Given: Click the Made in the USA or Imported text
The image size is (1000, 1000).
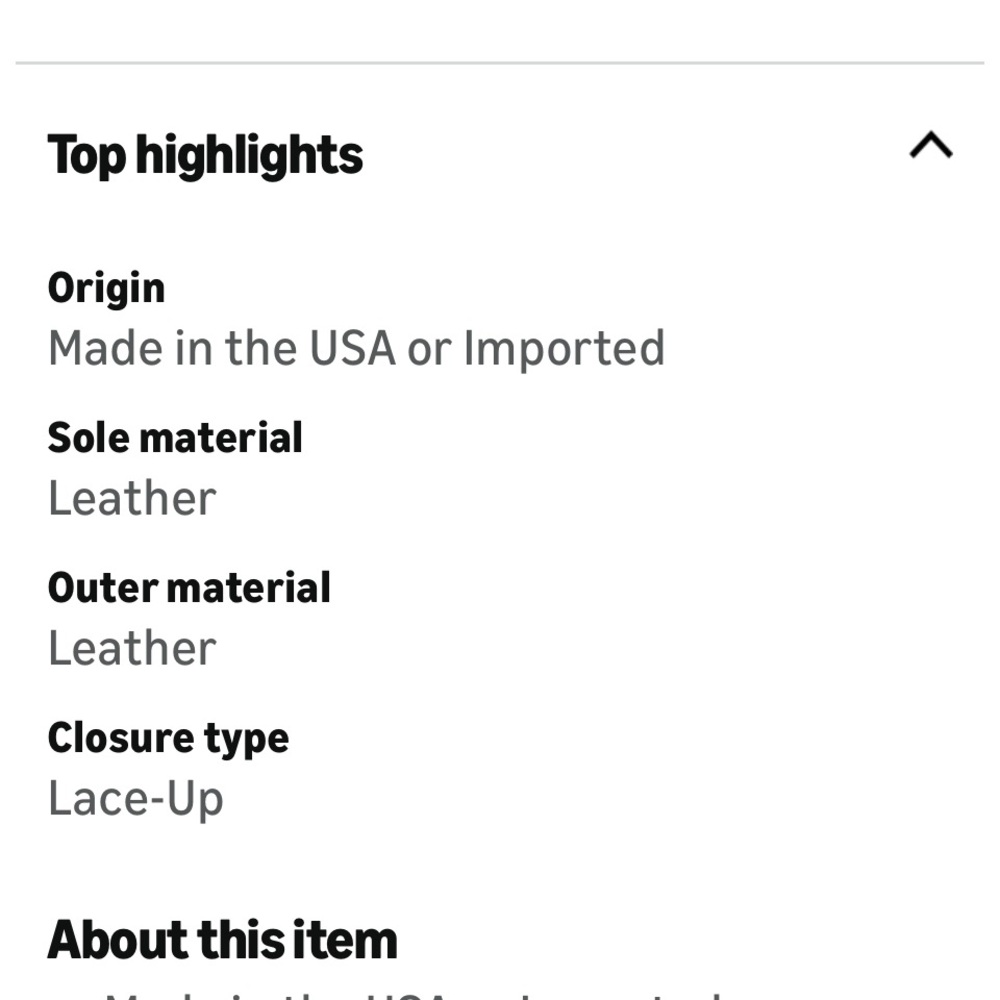Looking at the screenshot, I should (357, 348).
